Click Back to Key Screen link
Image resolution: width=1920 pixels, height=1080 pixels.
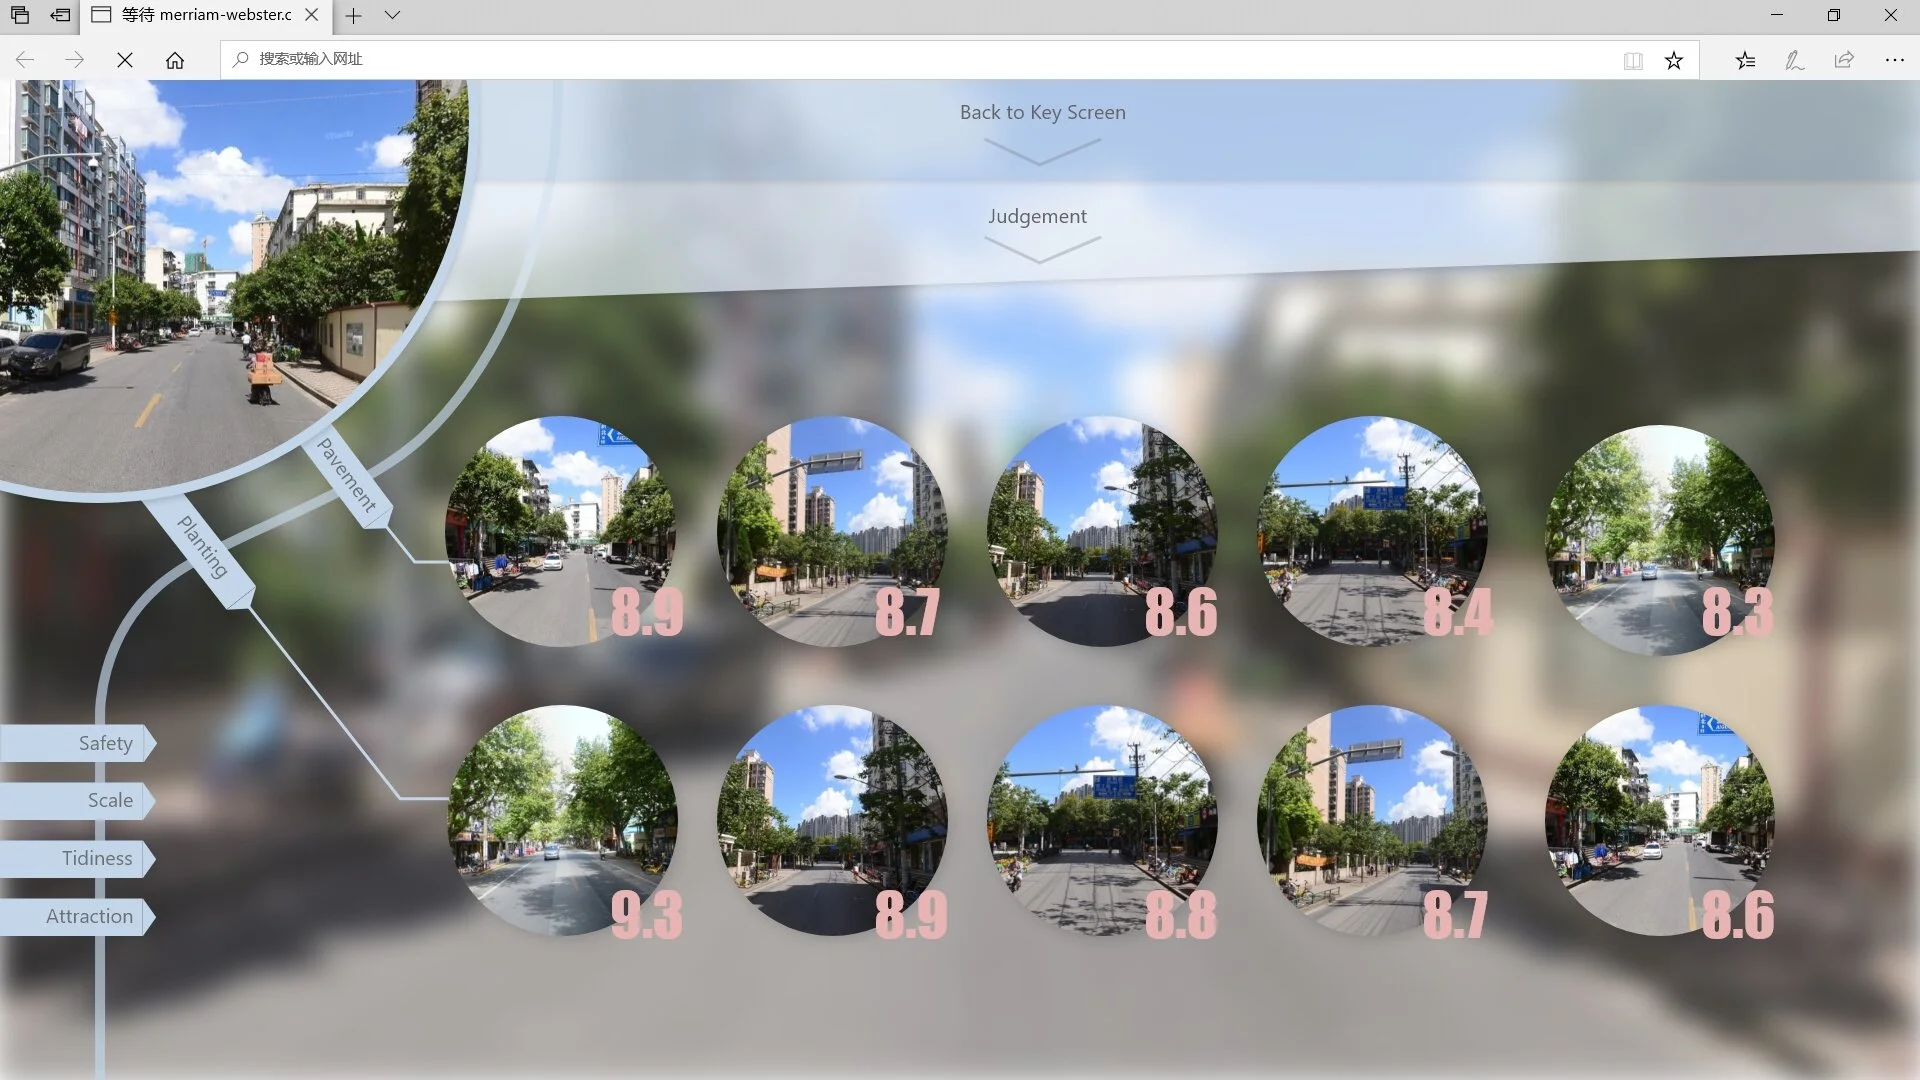point(1042,112)
